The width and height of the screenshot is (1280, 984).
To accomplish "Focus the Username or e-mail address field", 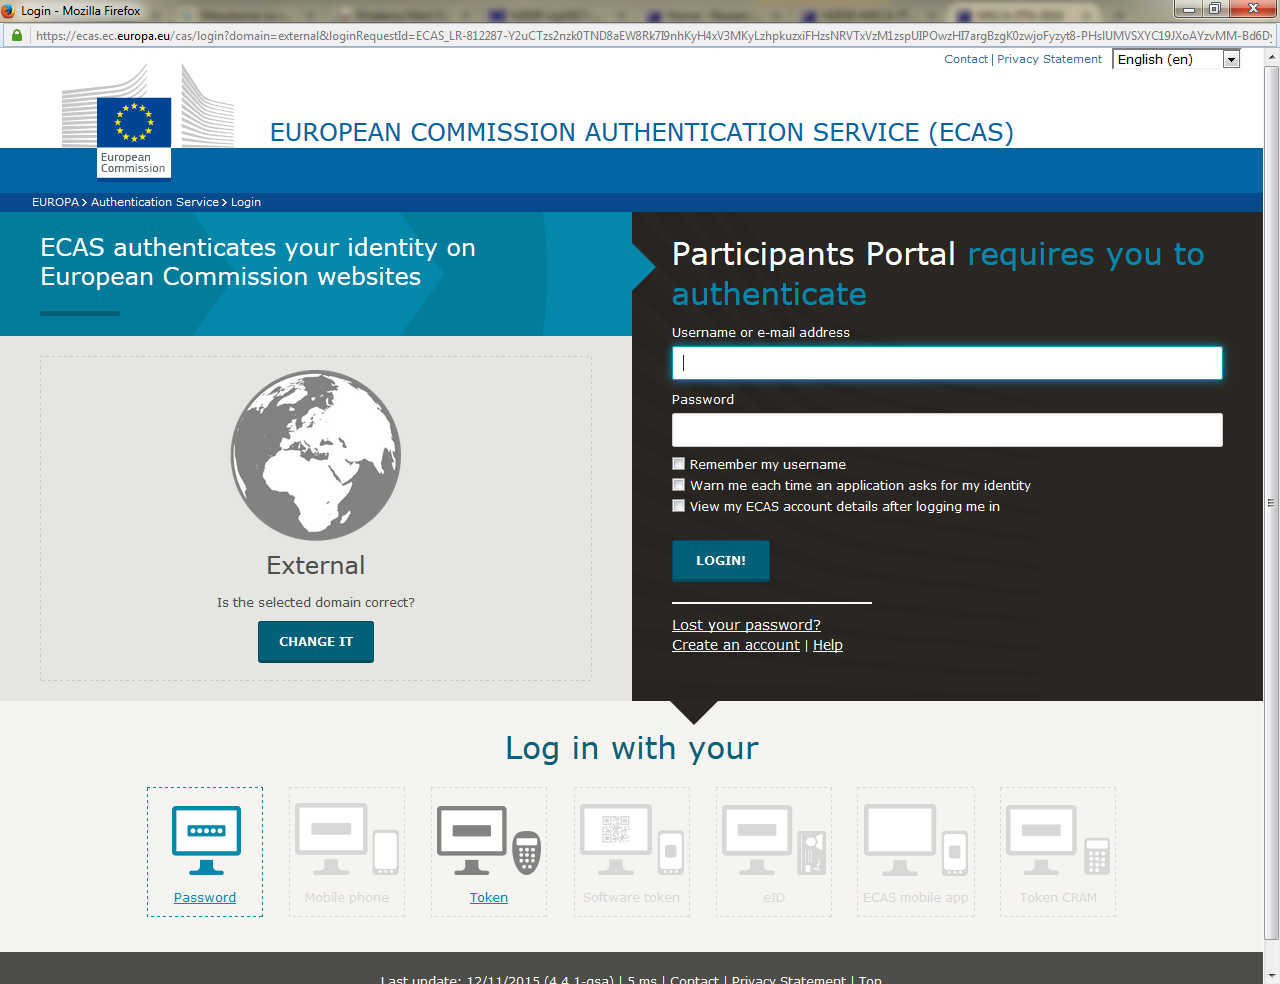I will point(947,363).
